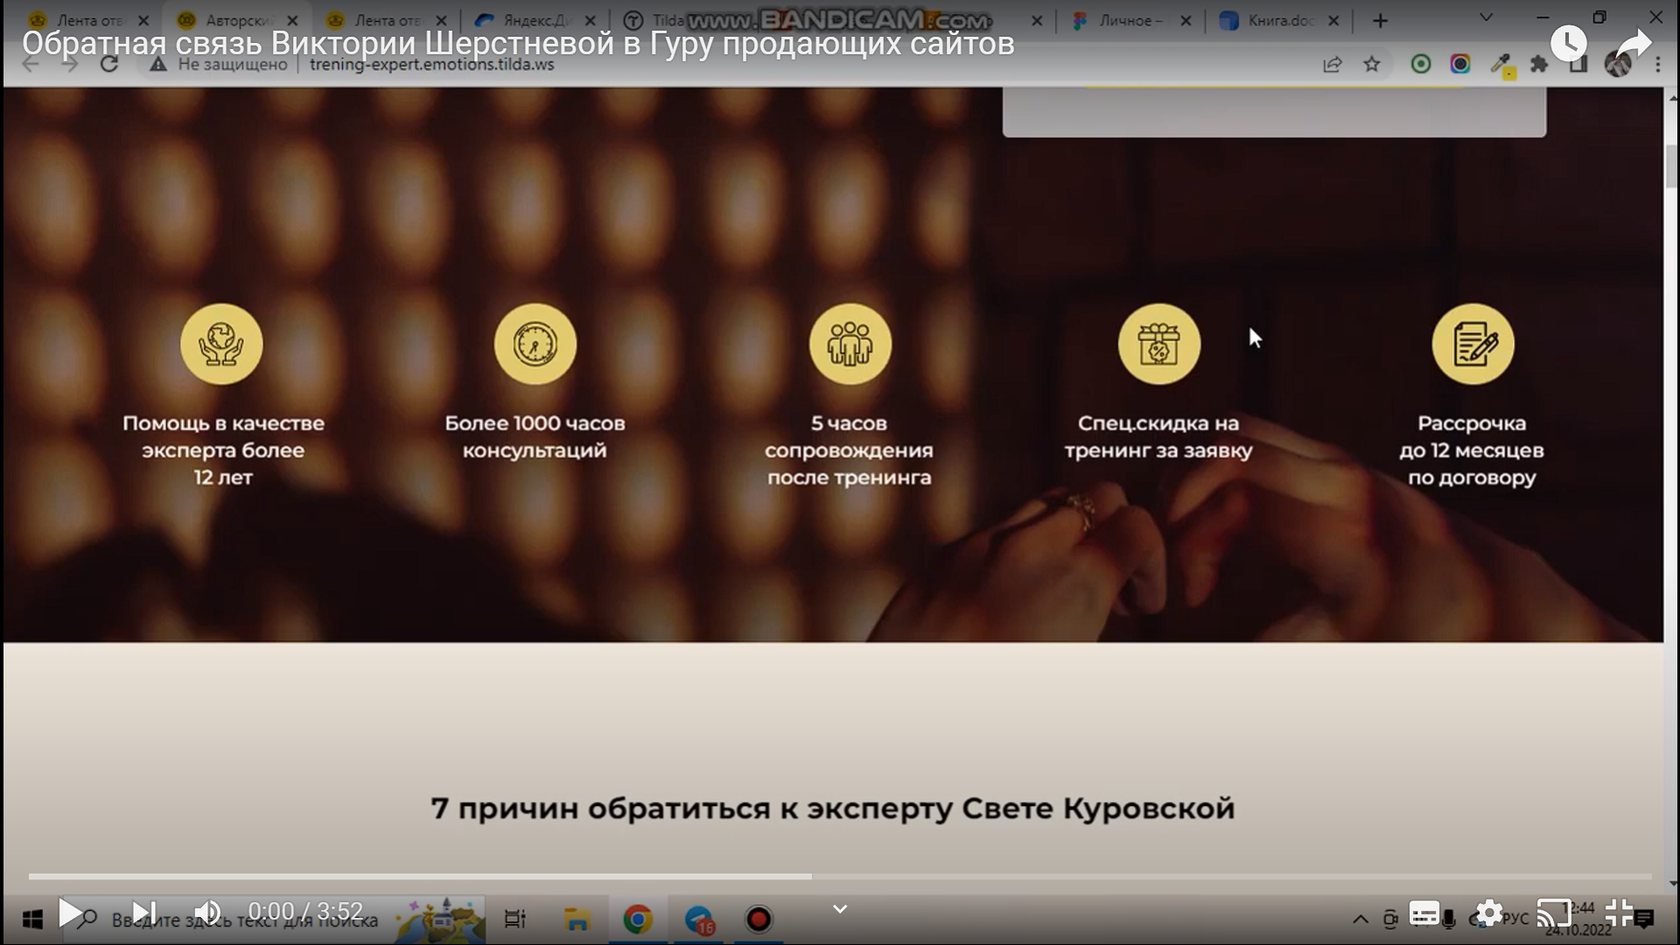Open video title 'Обратная связь Виктории Шерстневой'
Image resolution: width=1680 pixels, height=945 pixels.
pyautogui.click(x=518, y=43)
